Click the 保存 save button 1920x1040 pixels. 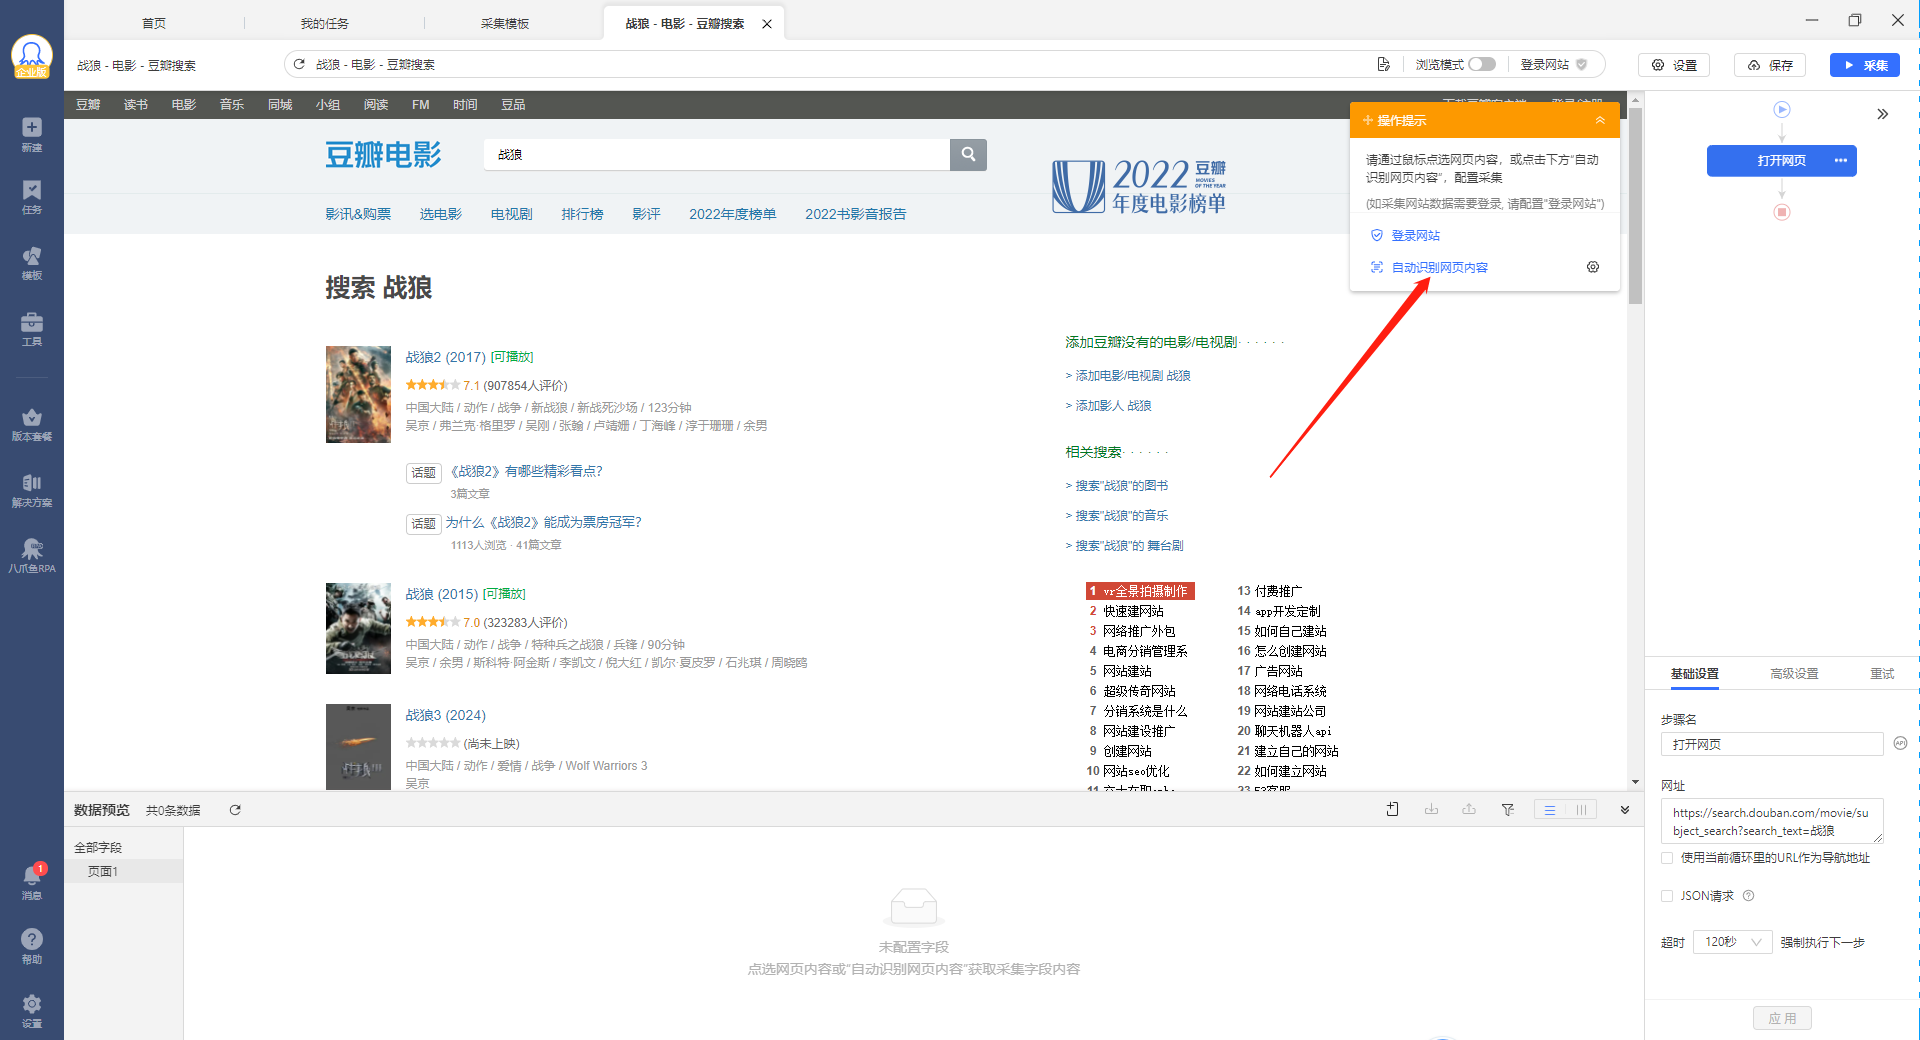coord(1770,65)
